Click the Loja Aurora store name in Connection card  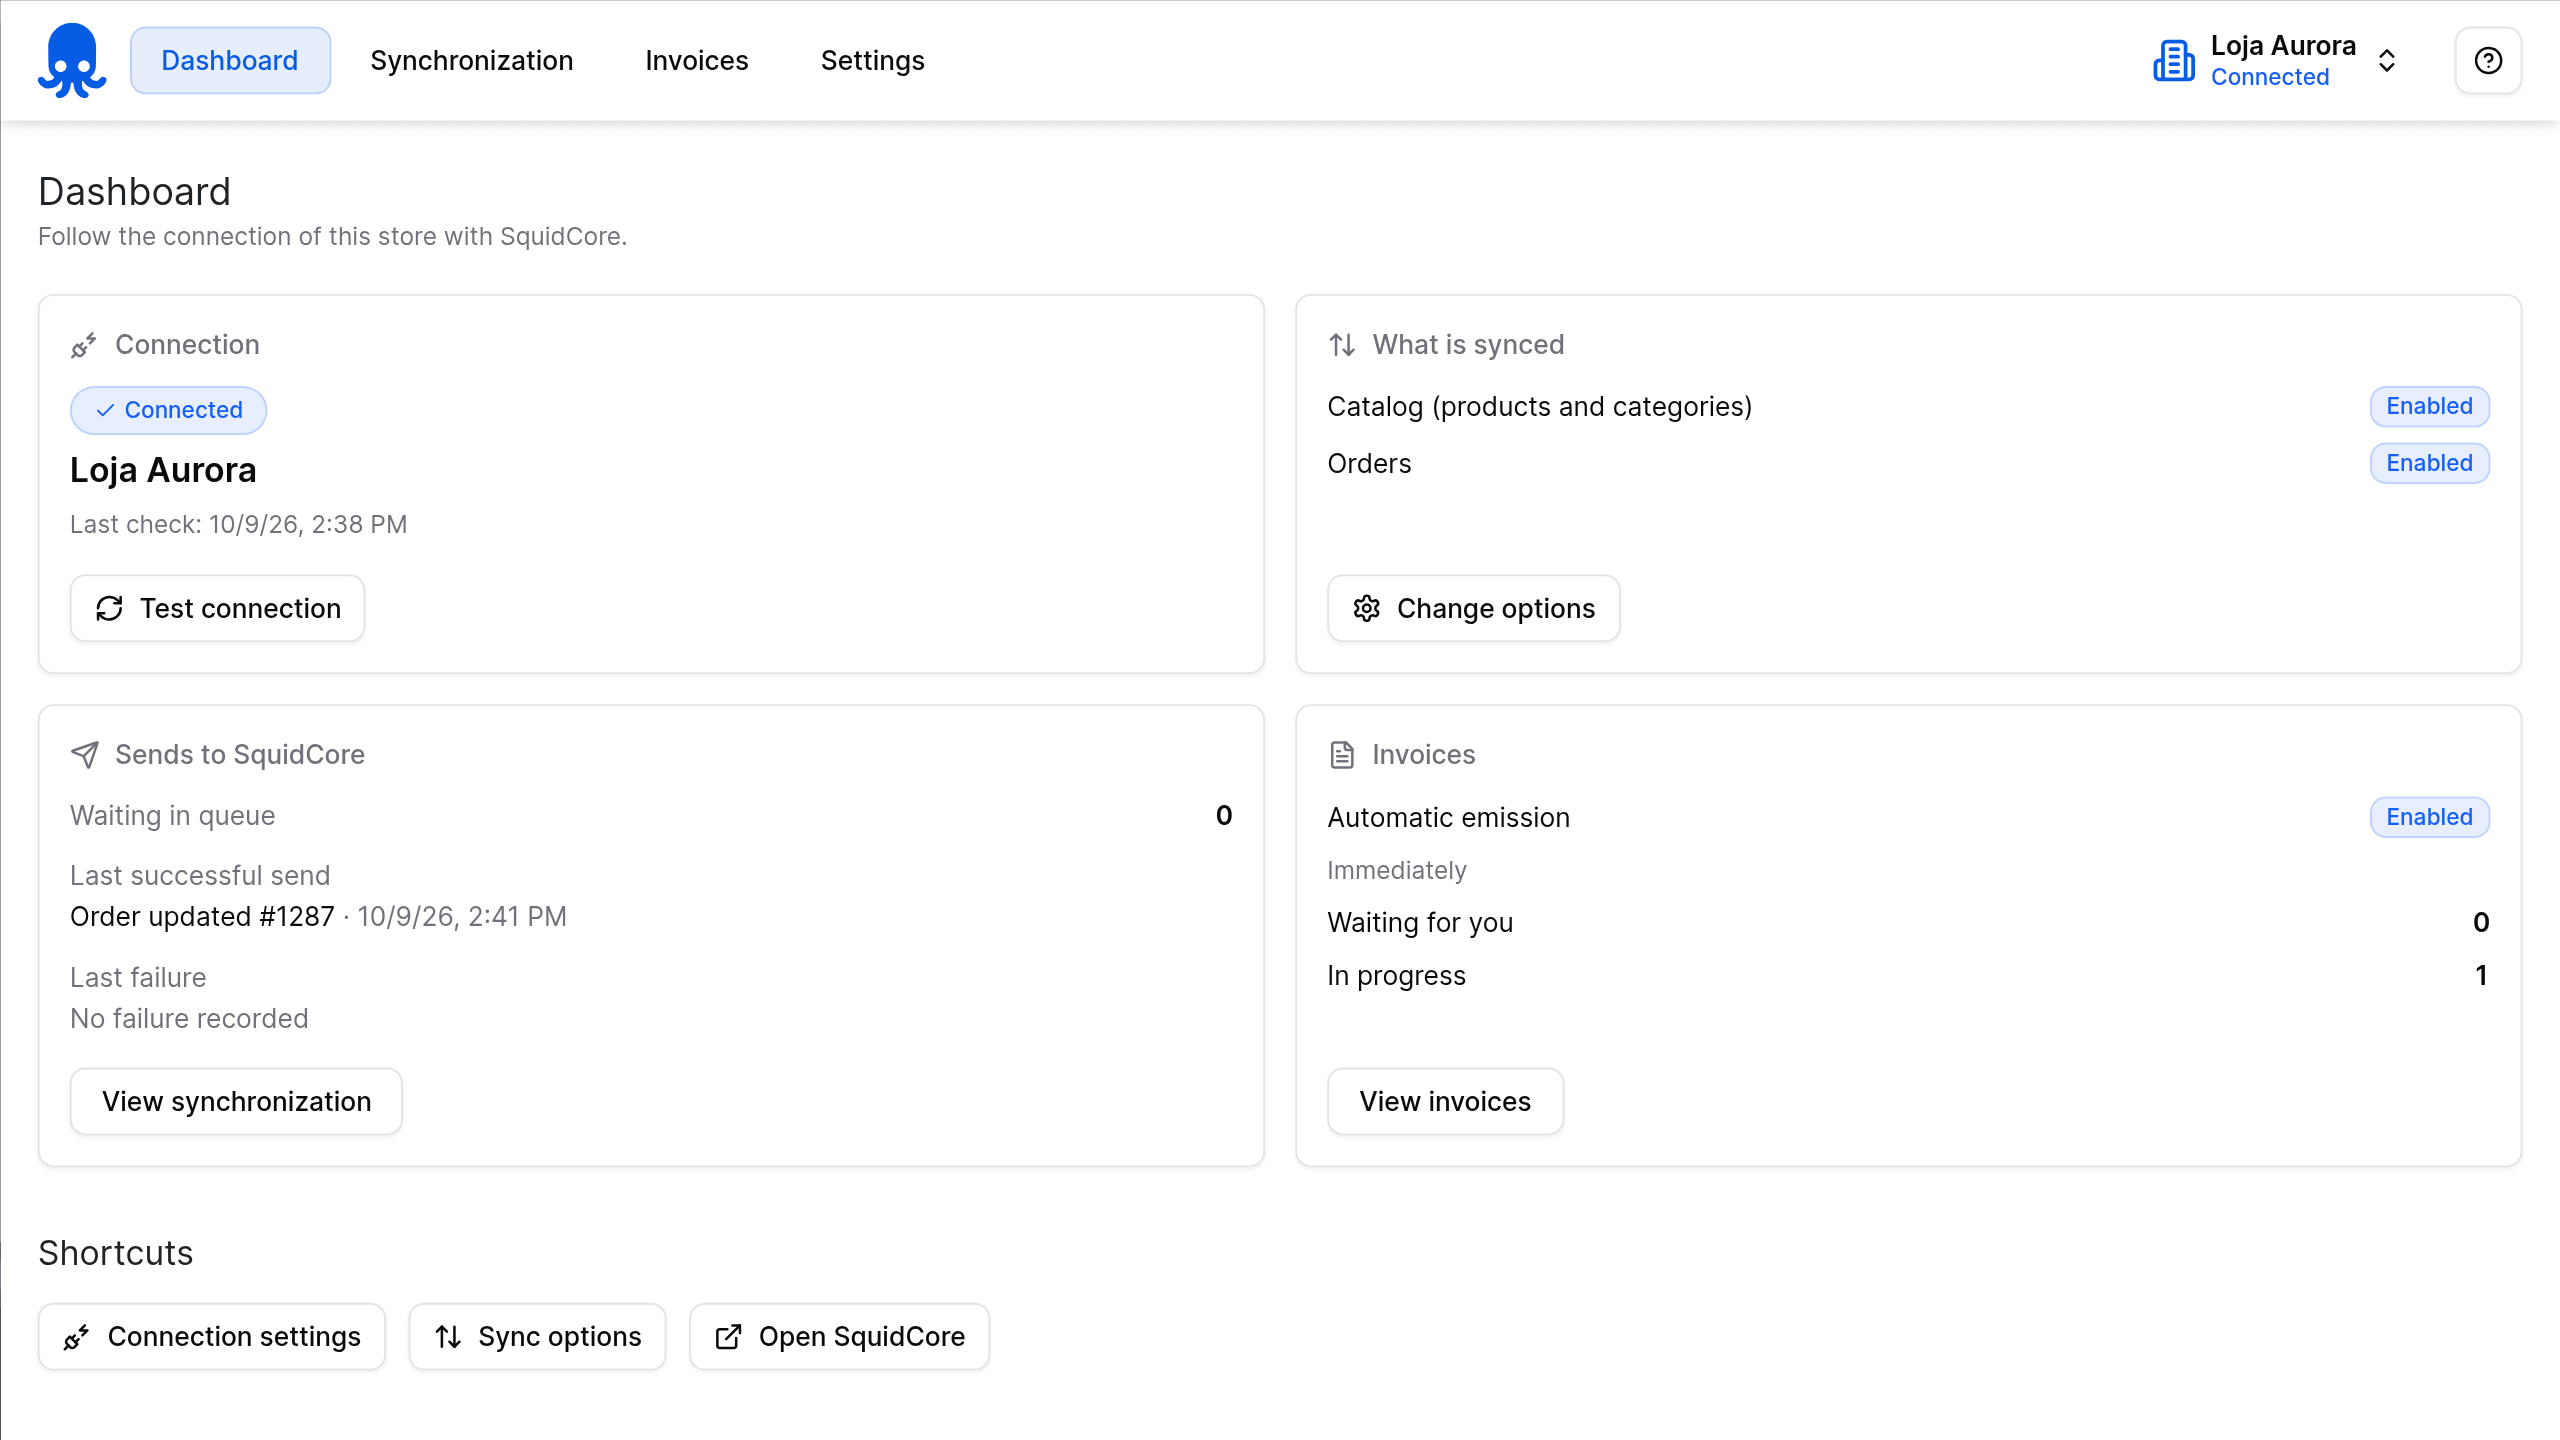click(163, 470)
